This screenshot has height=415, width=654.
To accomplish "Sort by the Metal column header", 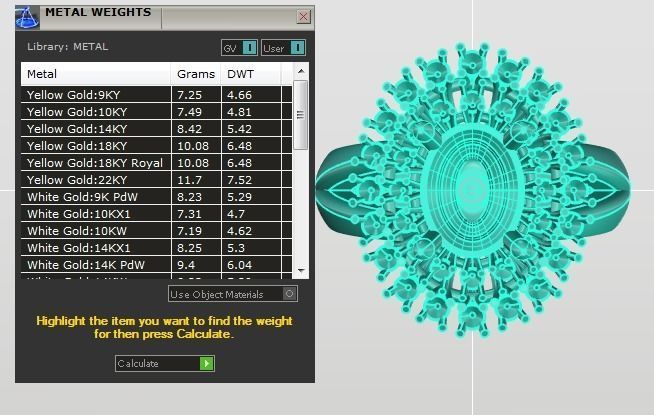I will (96, 74).
